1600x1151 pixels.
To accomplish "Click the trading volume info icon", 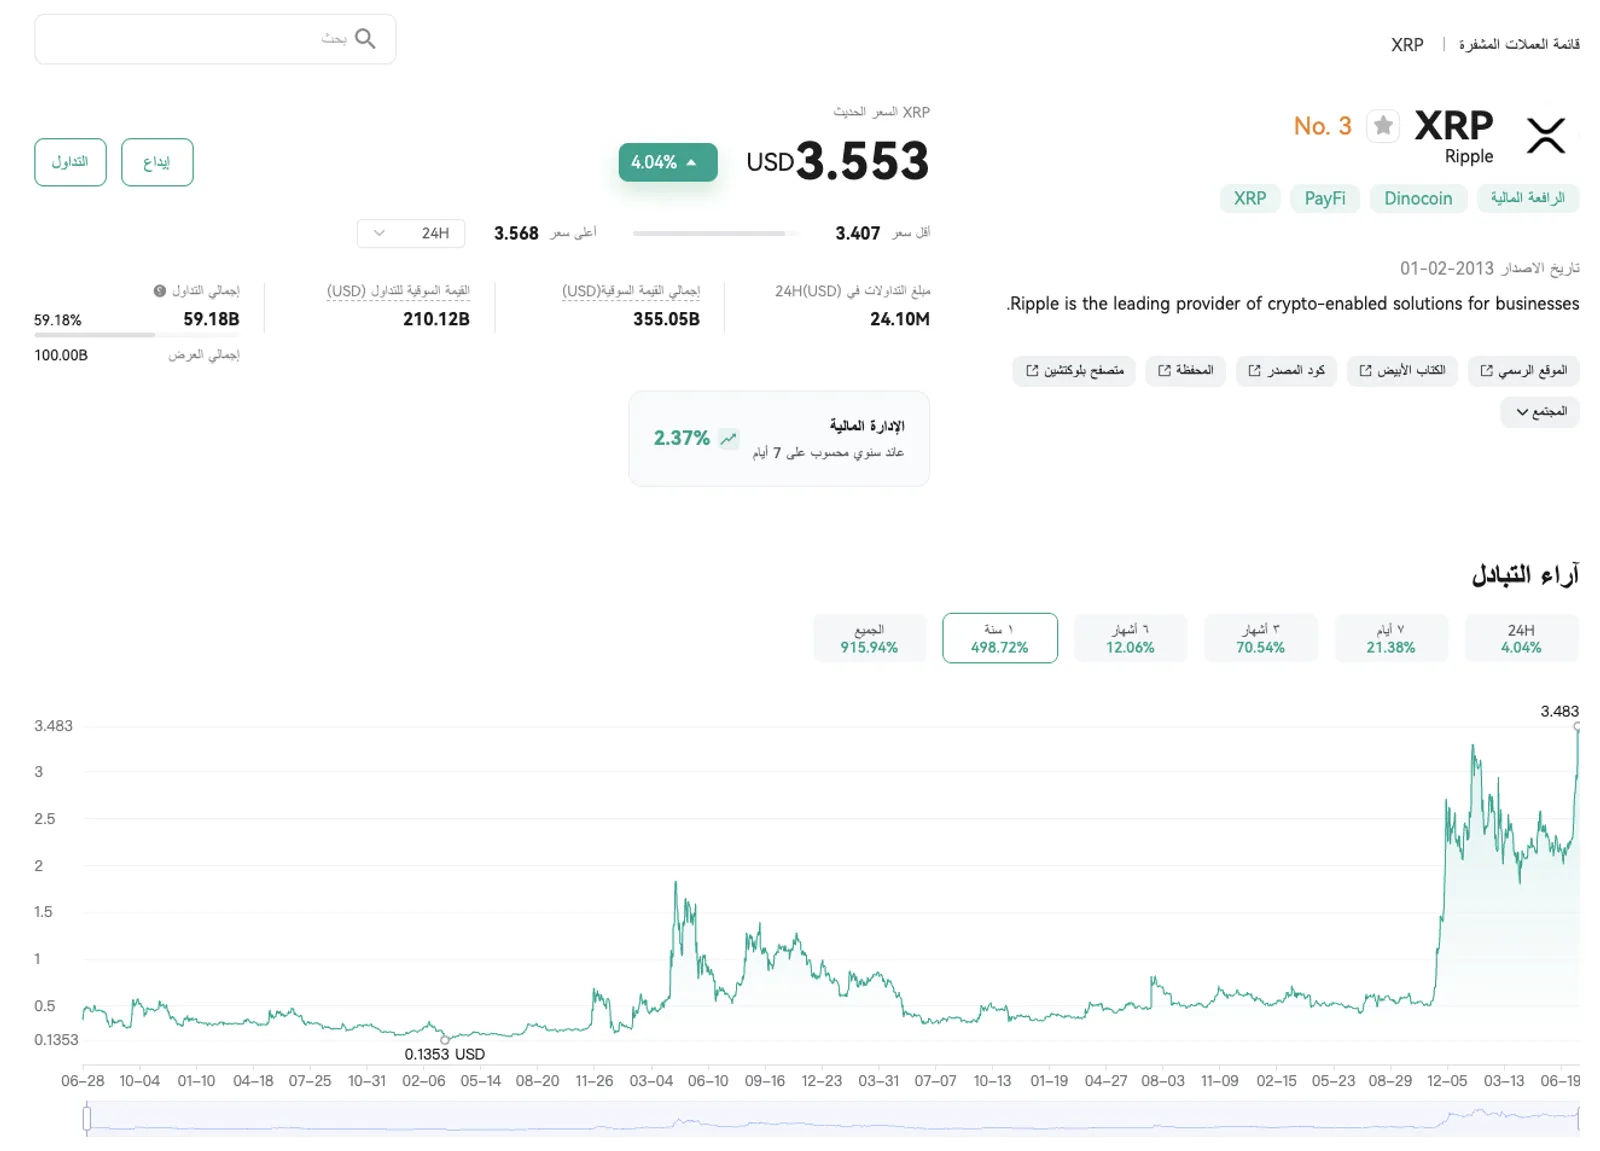I will point(159,291).
